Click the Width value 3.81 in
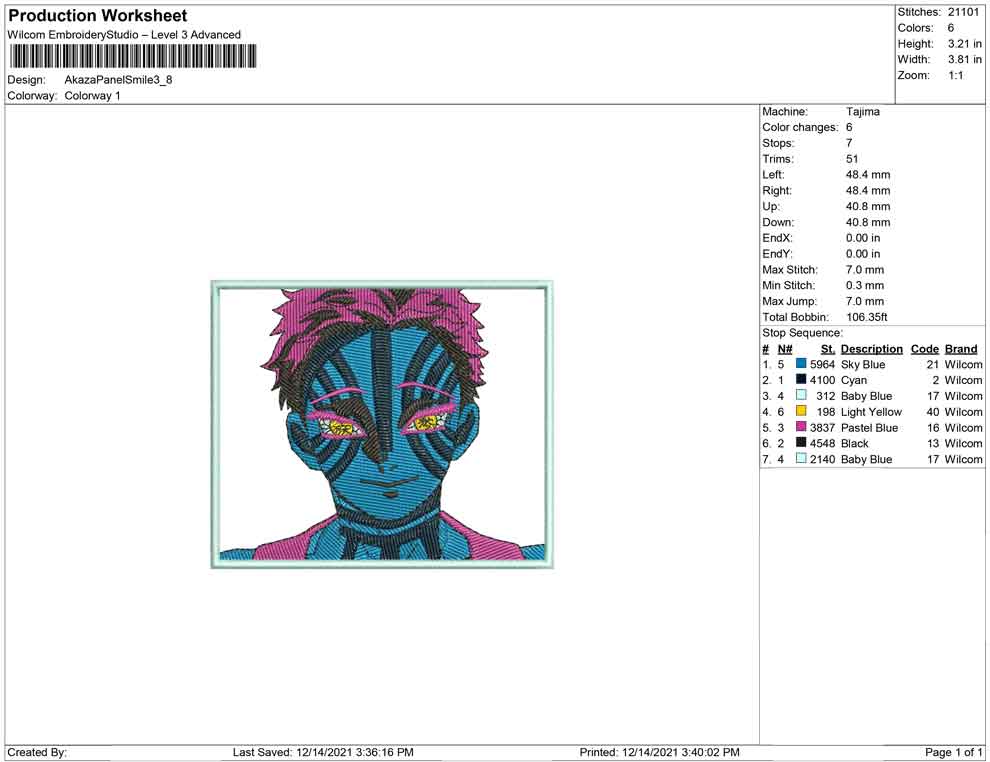This screenshot has height=762, width=990. point(964,59)
